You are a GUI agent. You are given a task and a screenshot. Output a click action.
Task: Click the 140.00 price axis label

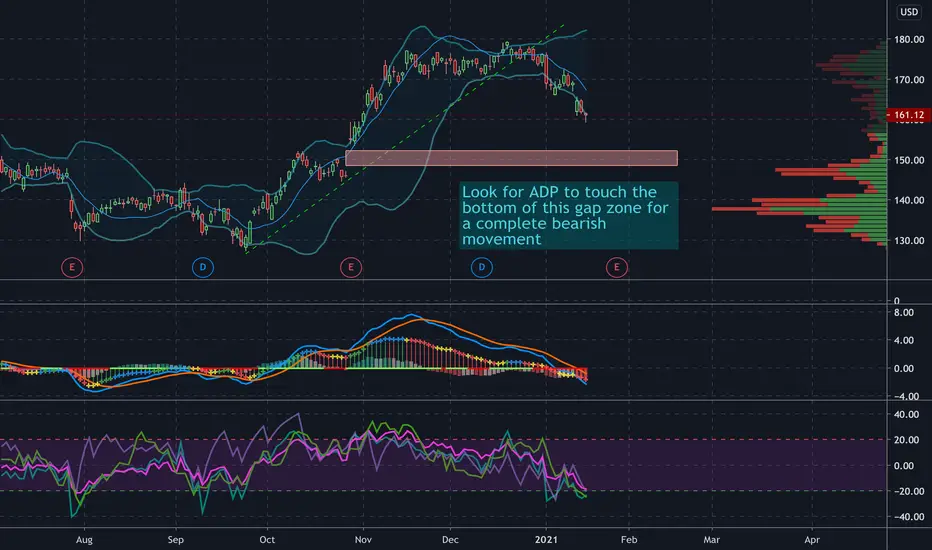[x=909, y=200]
